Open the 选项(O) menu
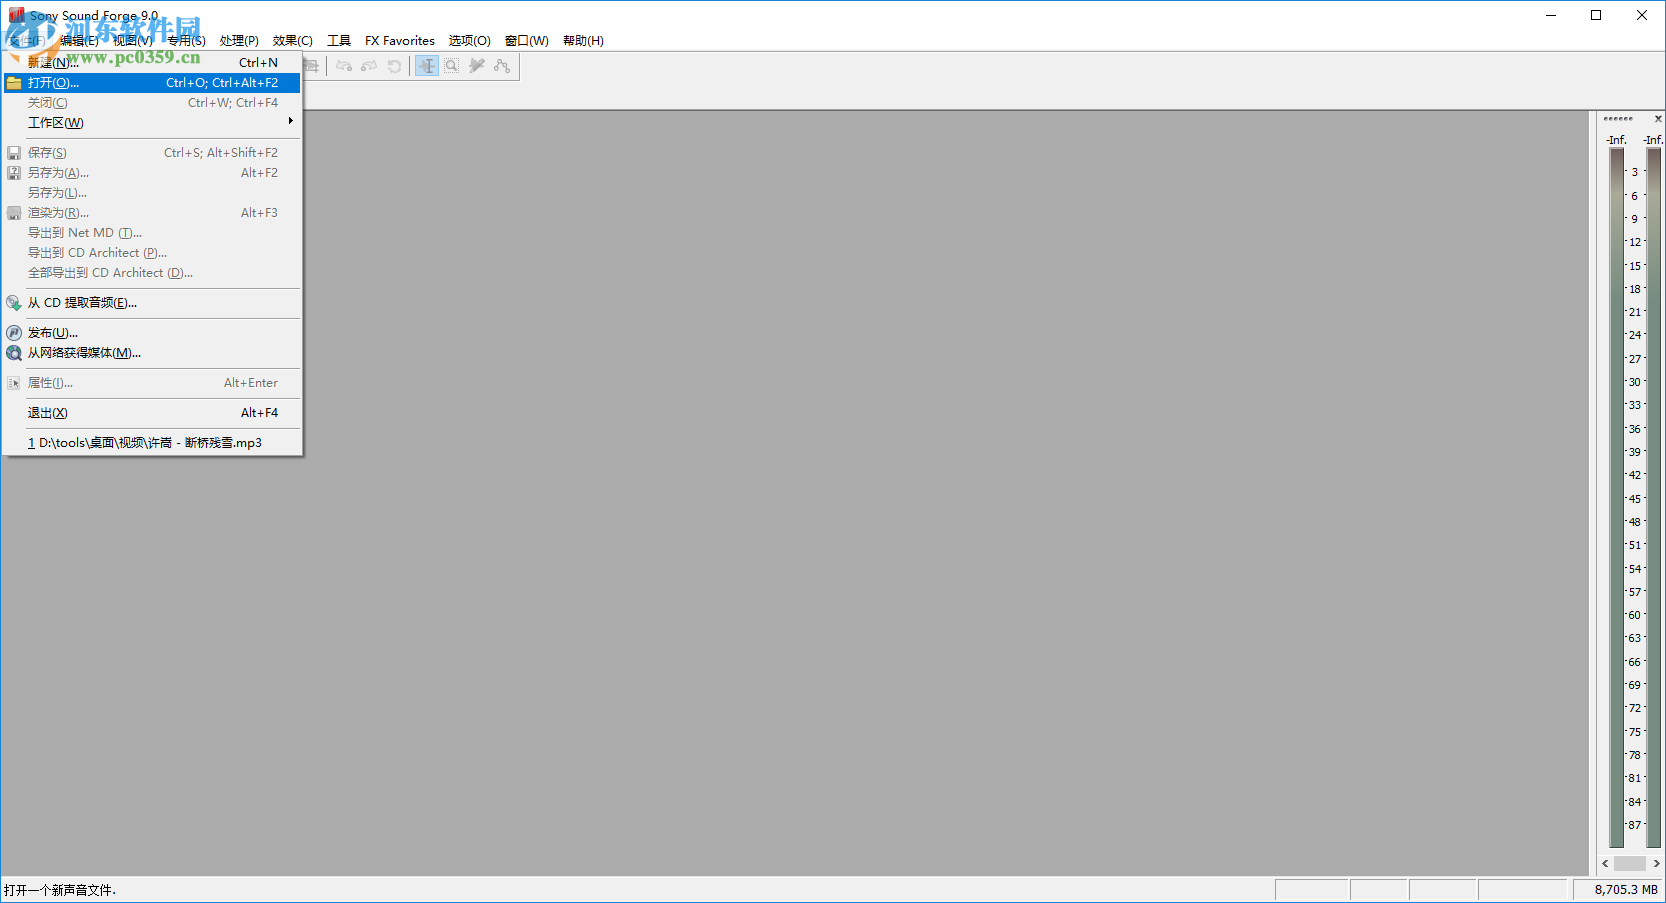This screenshot has height=903, width=1666. point(470,41)
